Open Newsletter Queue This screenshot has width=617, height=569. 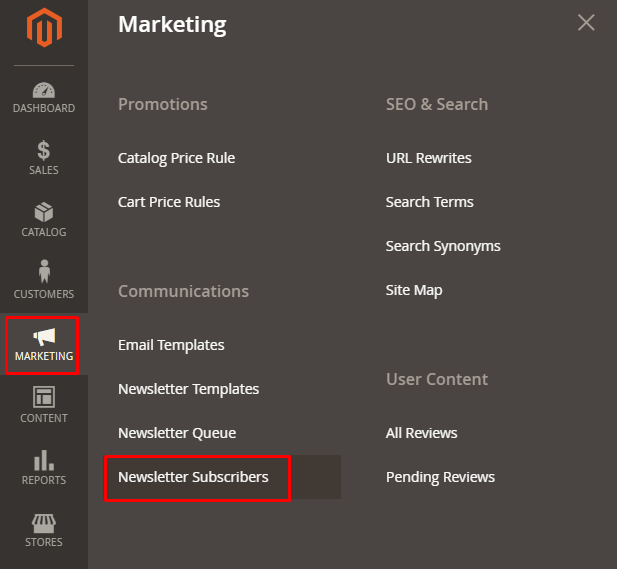[x=177, y=433]
